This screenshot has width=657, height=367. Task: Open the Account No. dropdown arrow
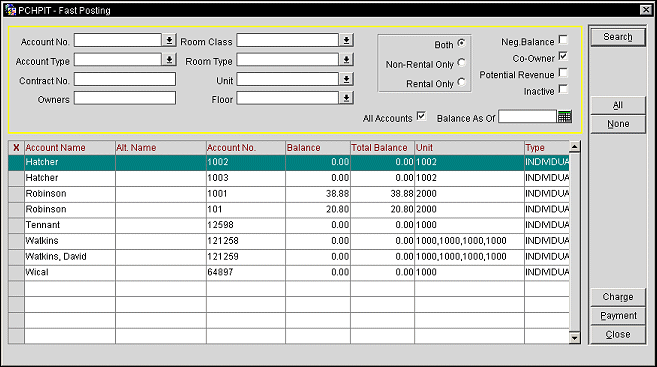[x=169, y=40]
